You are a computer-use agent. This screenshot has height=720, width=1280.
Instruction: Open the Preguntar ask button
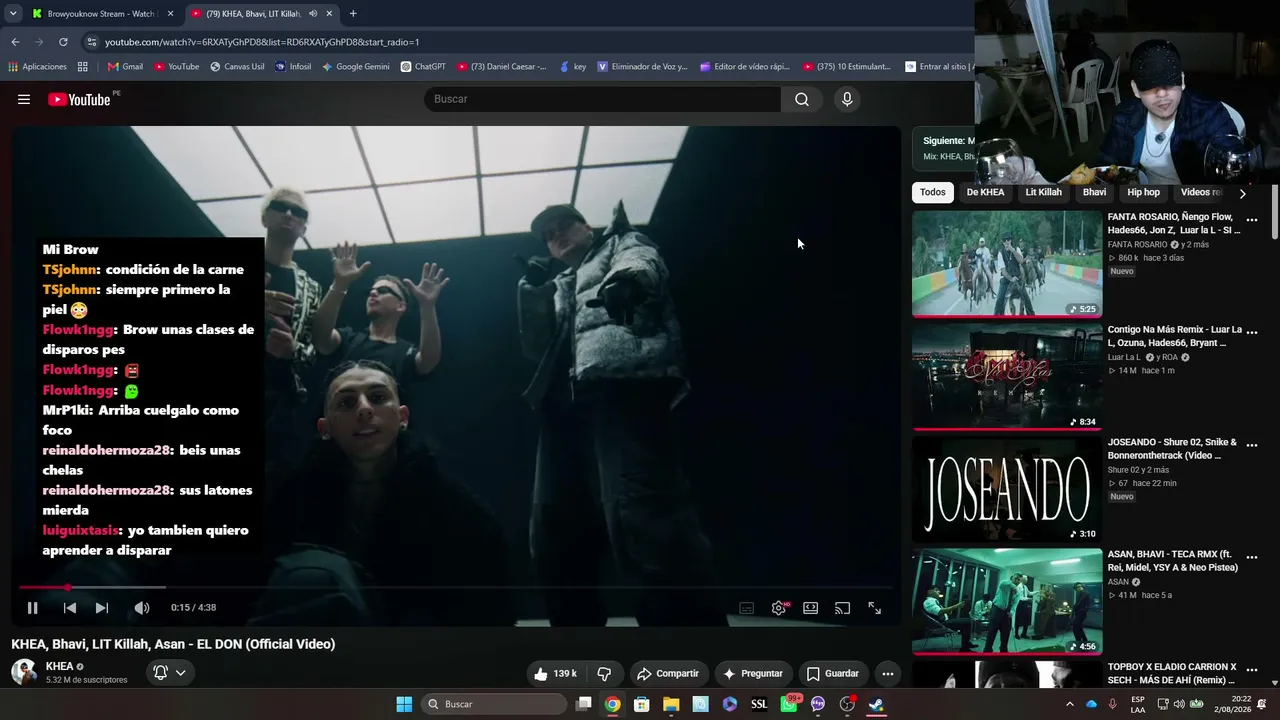point(752,674)
